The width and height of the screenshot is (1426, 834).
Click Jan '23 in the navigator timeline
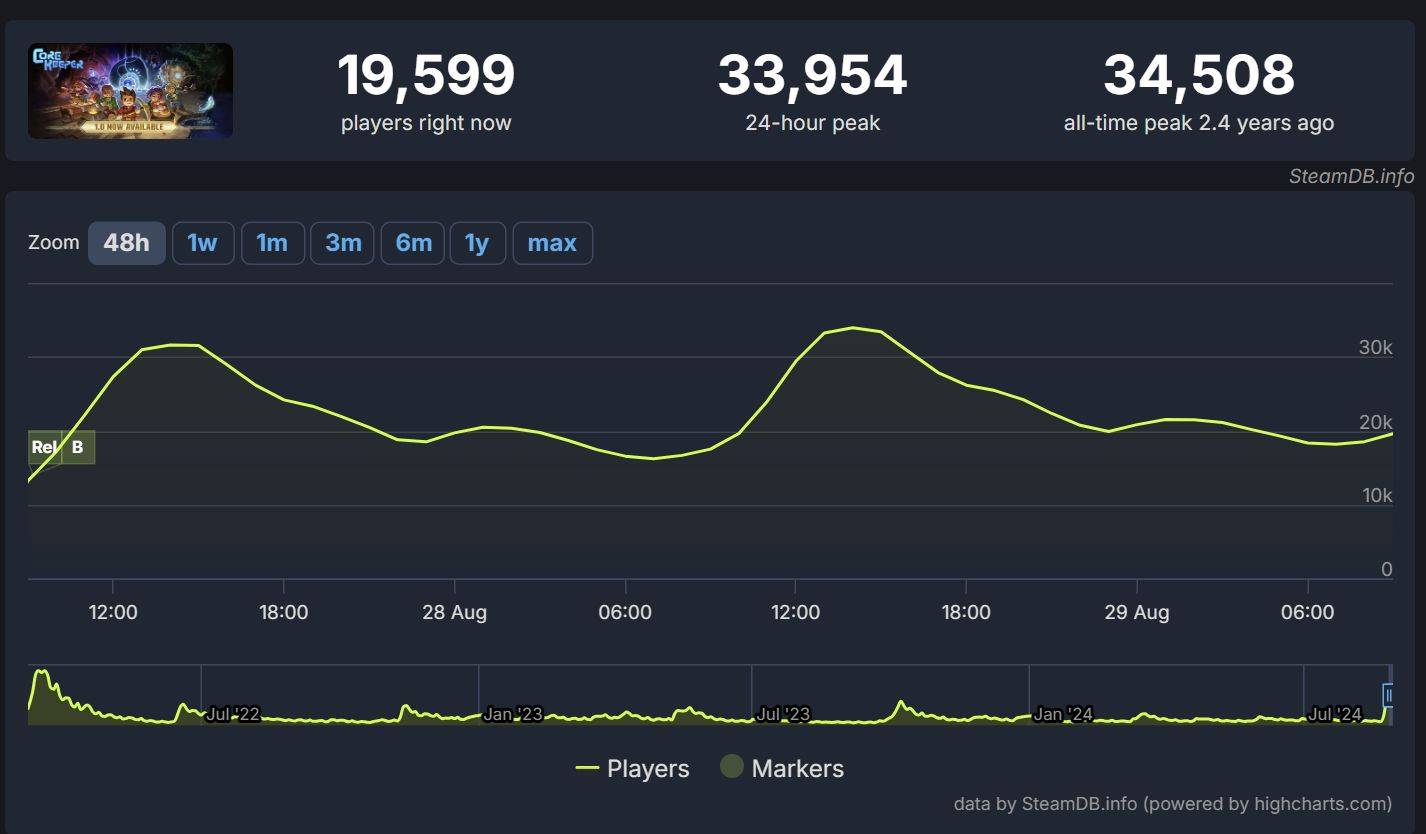point(512,714)
